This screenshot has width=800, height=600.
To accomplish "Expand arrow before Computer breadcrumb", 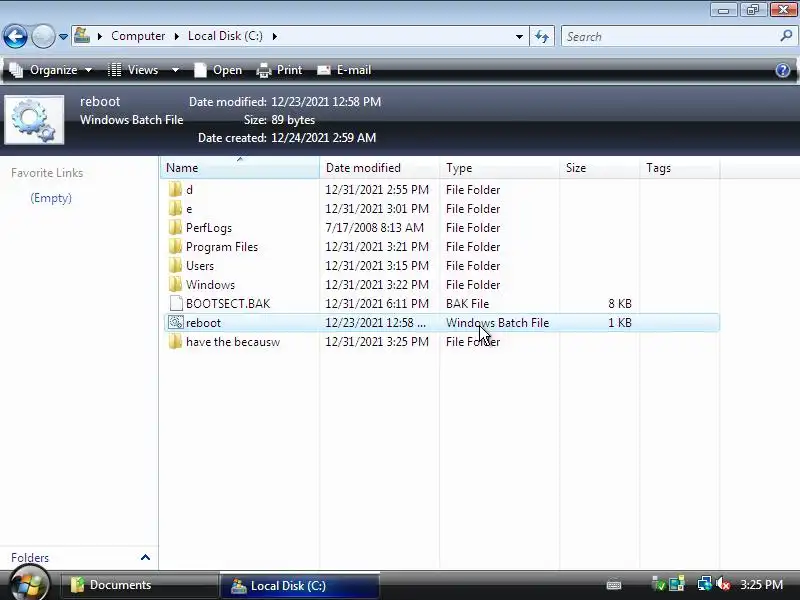I will coord(99,36).
